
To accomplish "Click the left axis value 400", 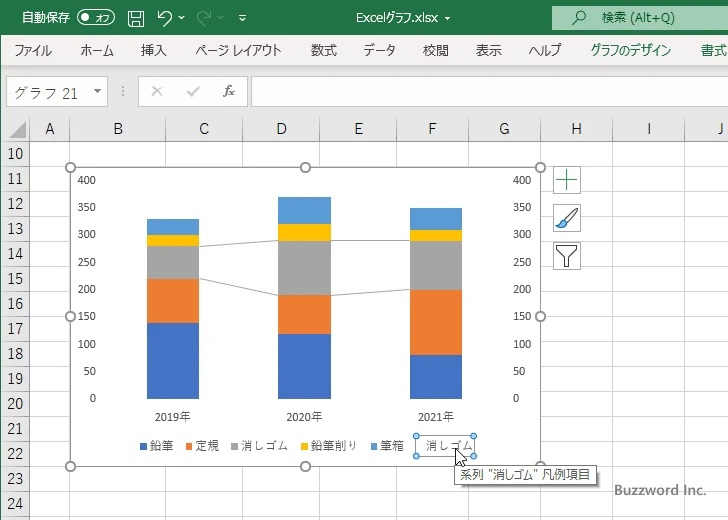I will [86, 180].
